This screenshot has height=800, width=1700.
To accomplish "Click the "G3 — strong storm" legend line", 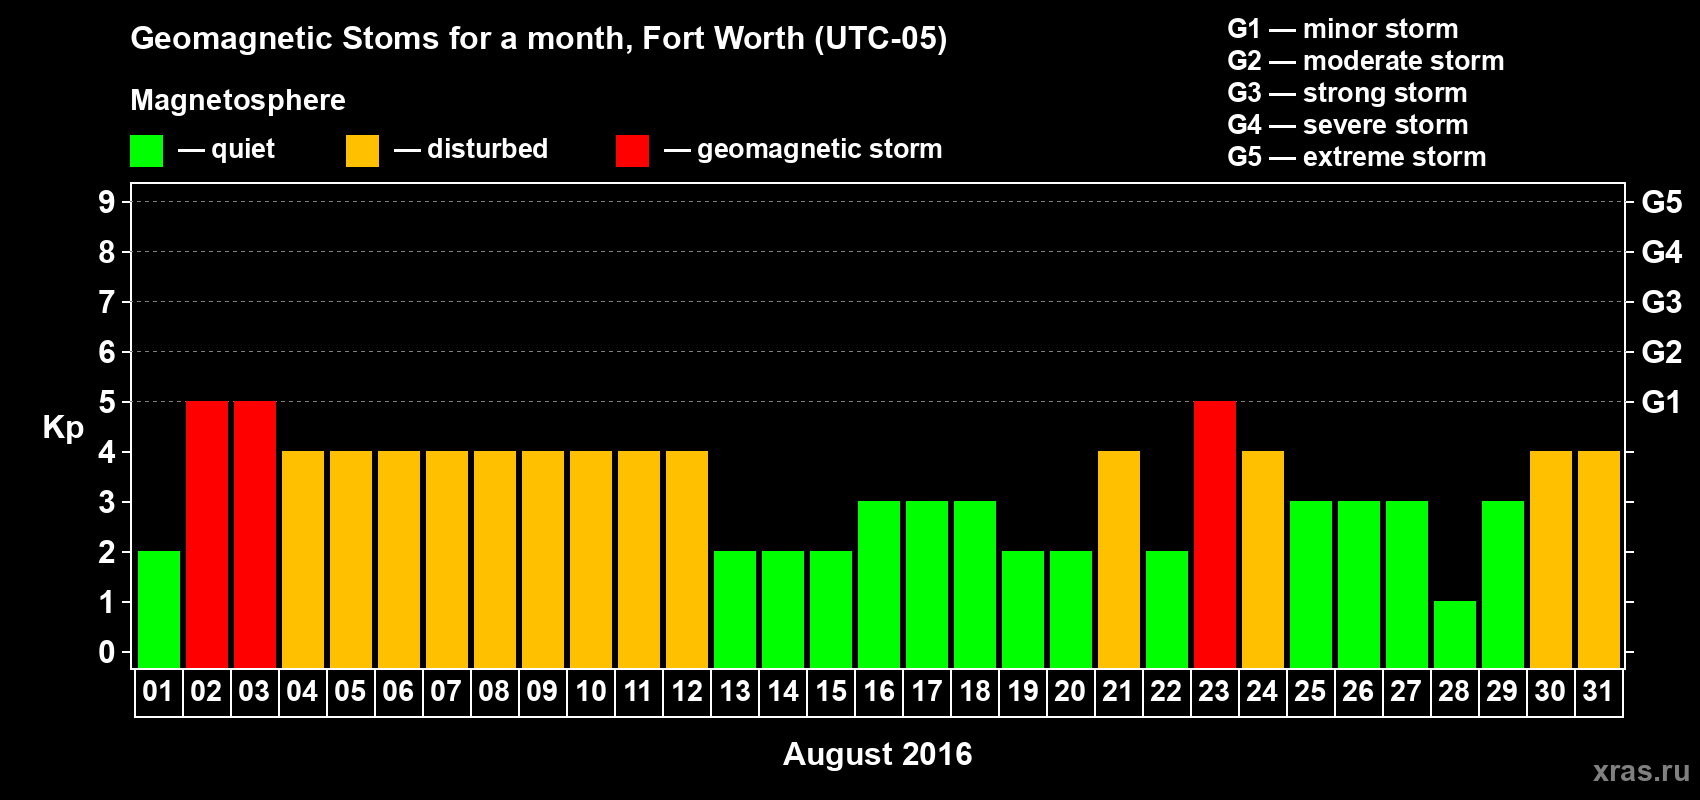I will pyautogui.click(x=1347, y=93).
